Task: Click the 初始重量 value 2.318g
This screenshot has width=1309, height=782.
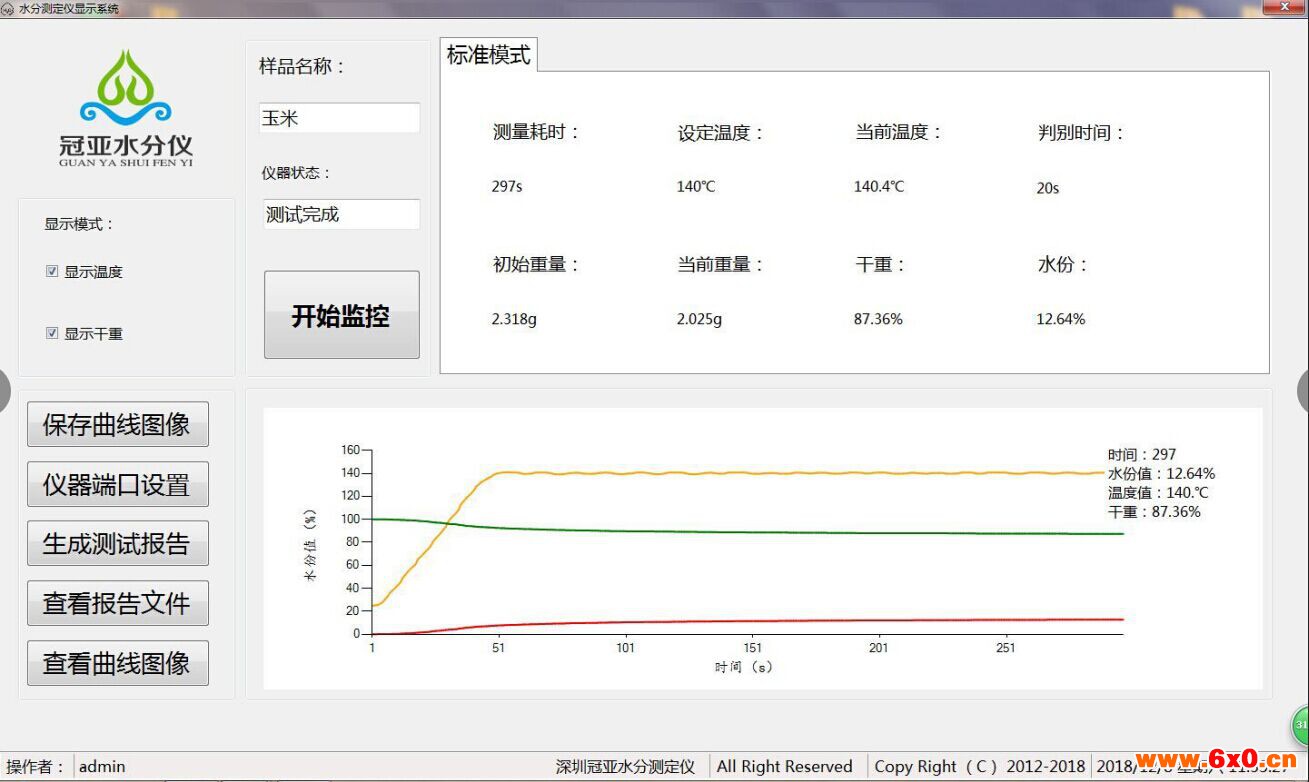Action: (x=514, y=319)
